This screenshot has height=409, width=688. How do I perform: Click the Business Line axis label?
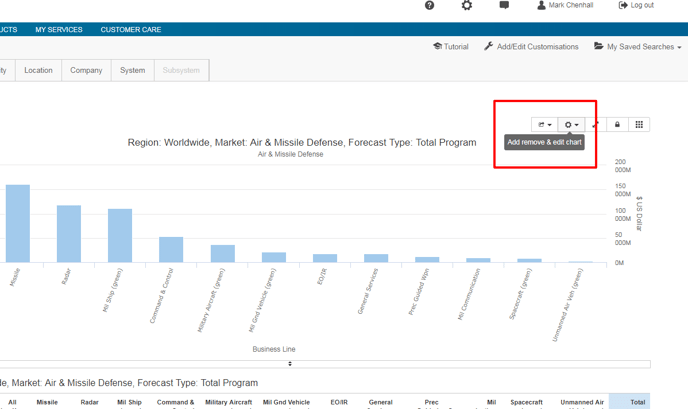click(274, 349)
